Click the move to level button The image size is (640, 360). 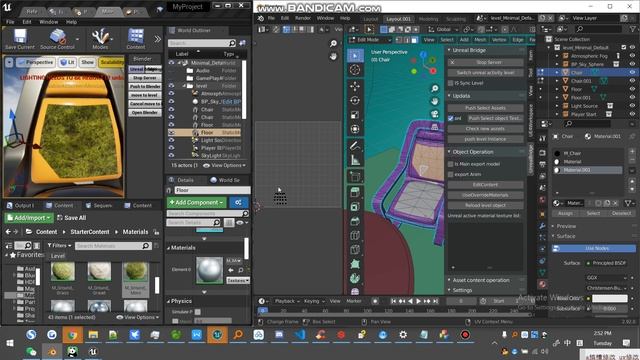[145, 95]
